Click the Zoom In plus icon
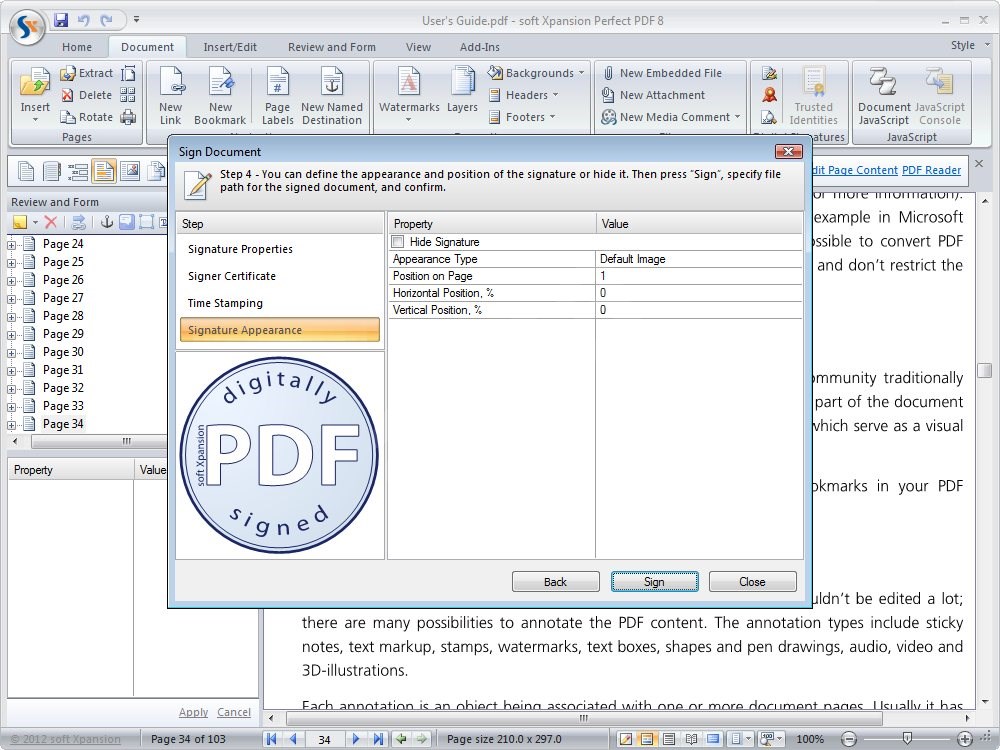This screenshot has width=1000, height=750. pyautogui.click(x=965, y=739)
